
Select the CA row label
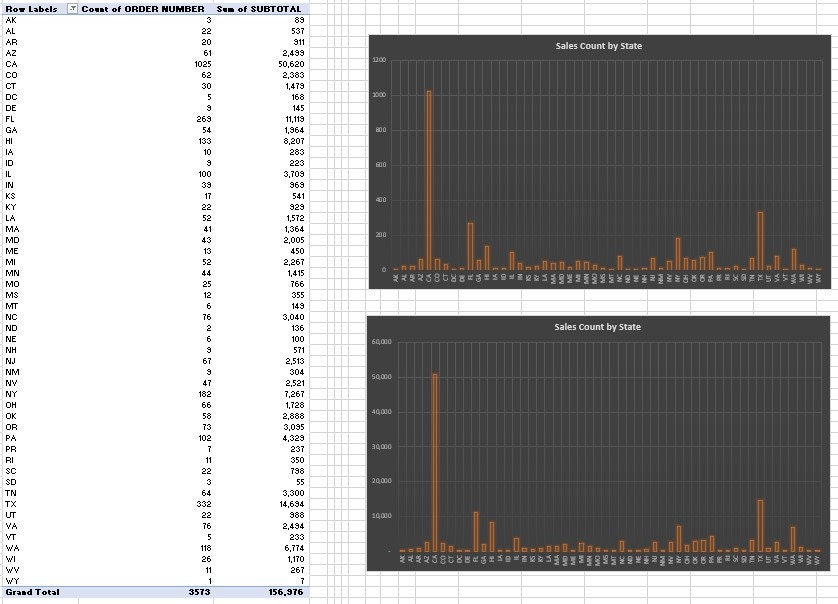[11, 64]
